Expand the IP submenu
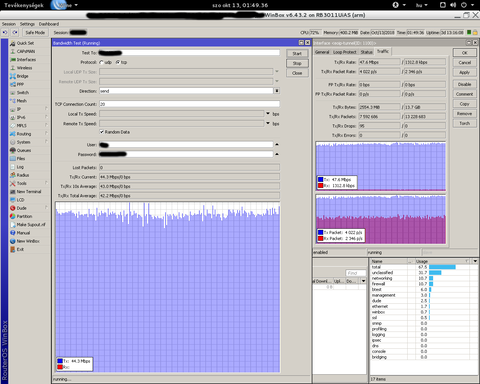Image resolution: width=480 pixels, height=384 pixels. coord(46,109)
